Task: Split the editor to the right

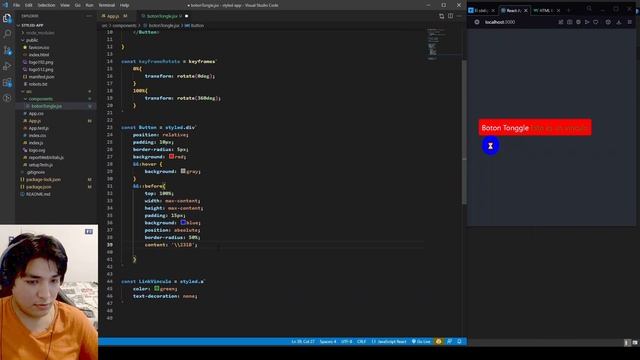Action: 450,16
